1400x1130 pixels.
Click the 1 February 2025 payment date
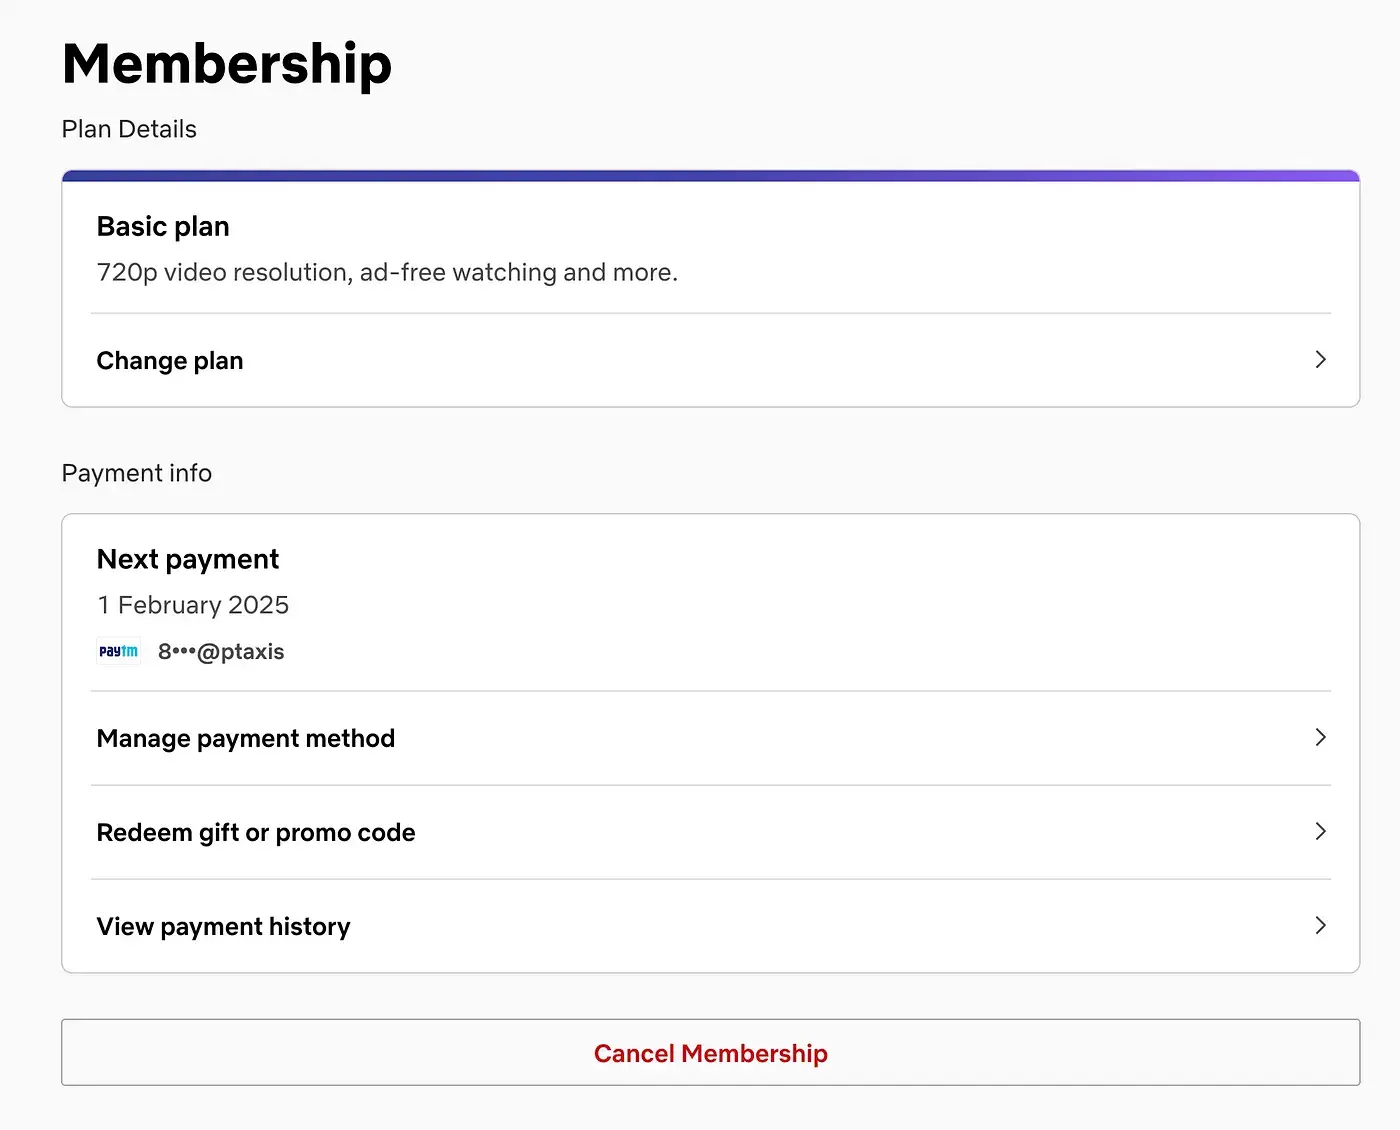(193, 605)
